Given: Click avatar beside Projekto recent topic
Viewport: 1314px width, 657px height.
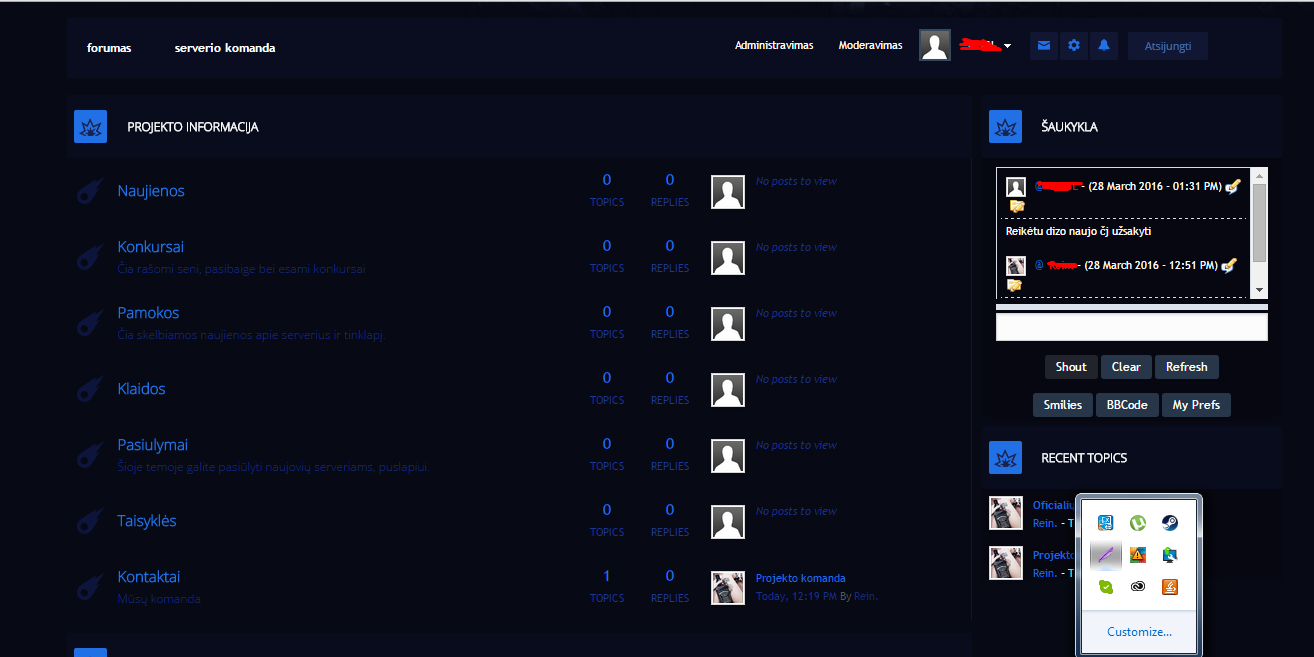Looking at the screenshot, I should click(1005, 563).
